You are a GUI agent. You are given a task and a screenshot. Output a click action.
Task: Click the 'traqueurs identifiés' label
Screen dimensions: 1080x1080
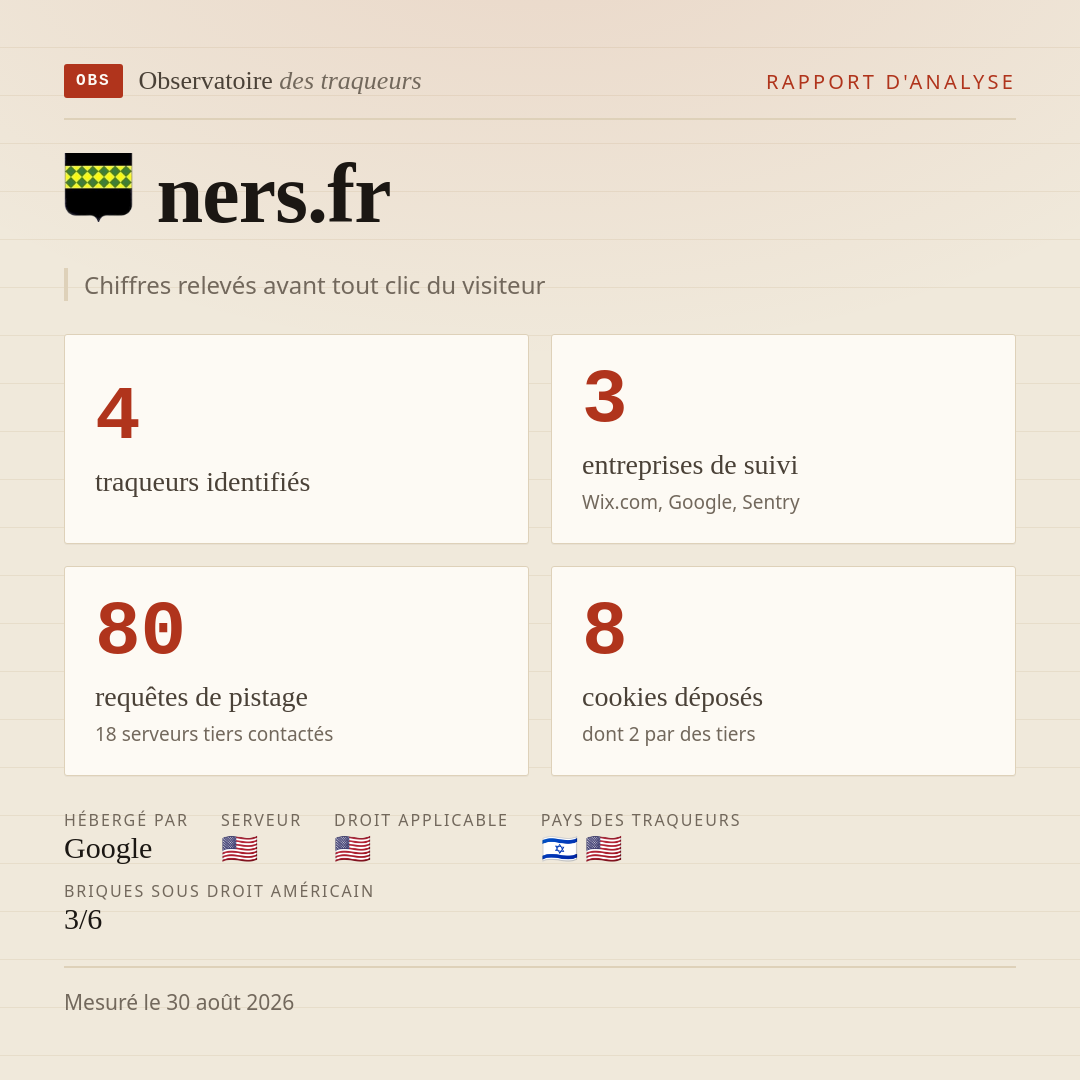click(202, 482)
